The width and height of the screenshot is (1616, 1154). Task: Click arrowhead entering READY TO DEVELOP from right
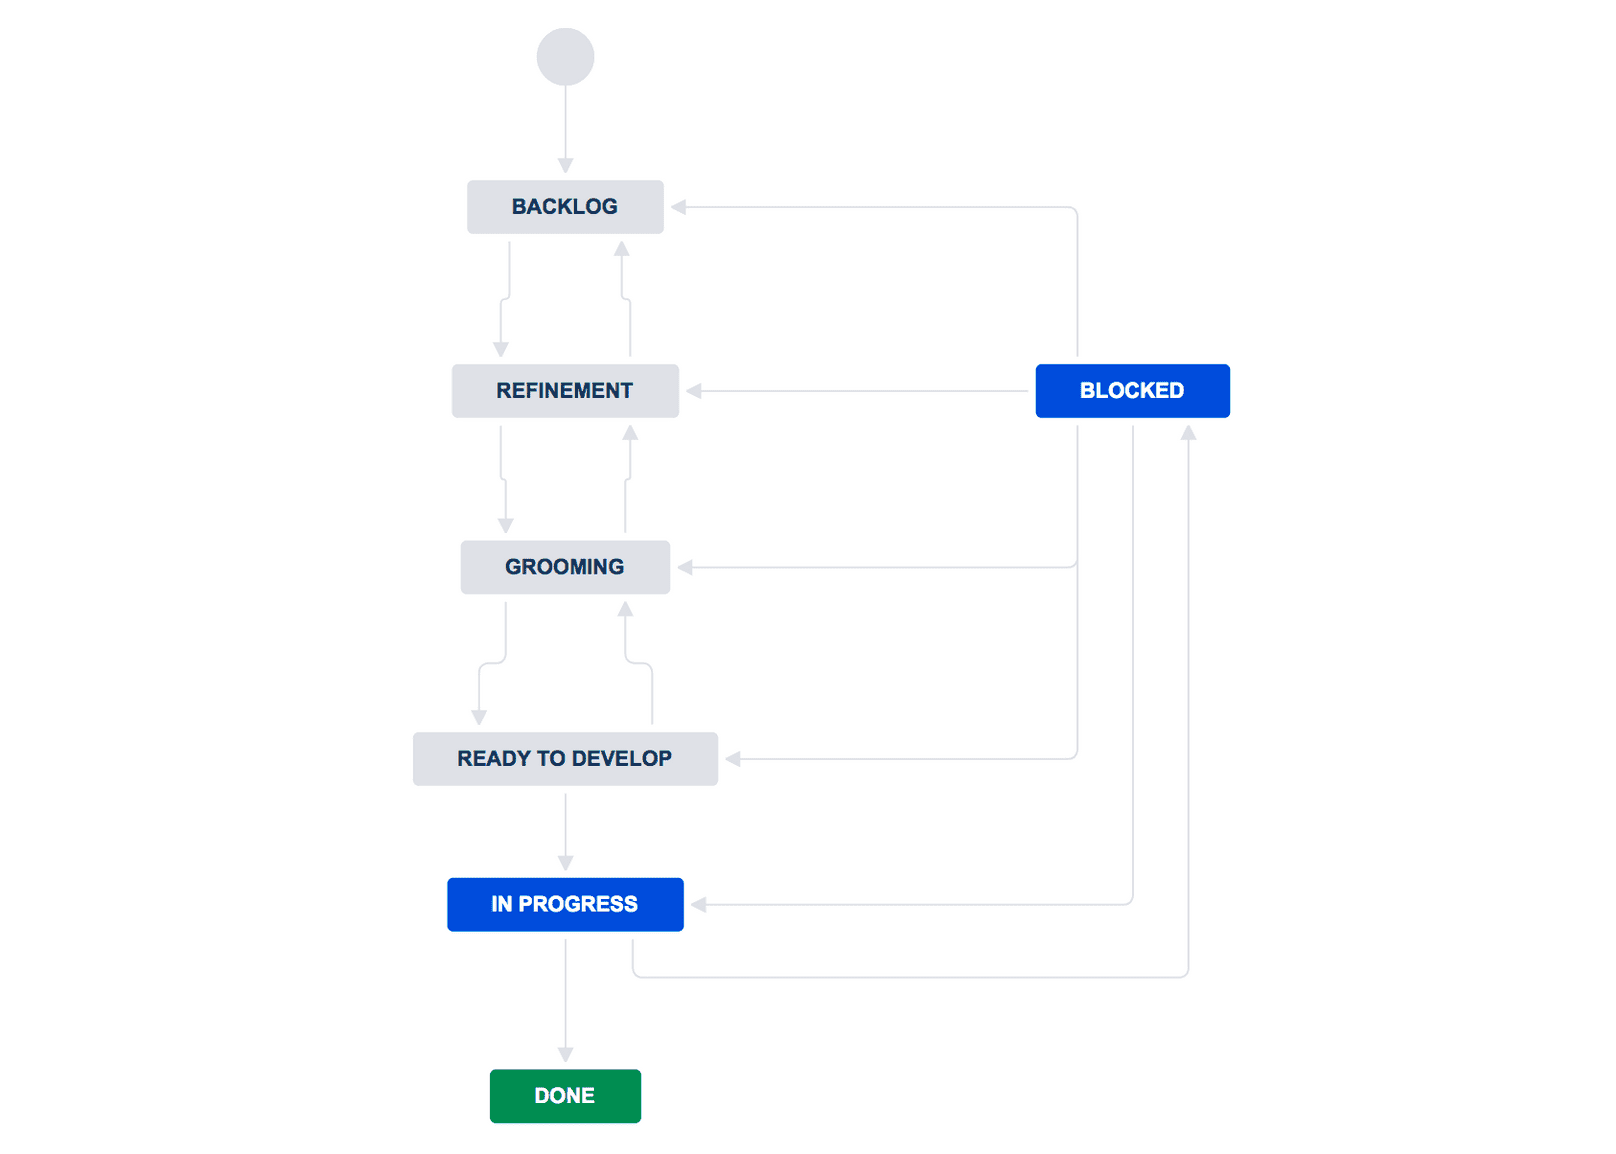click(x=733, y=759)
